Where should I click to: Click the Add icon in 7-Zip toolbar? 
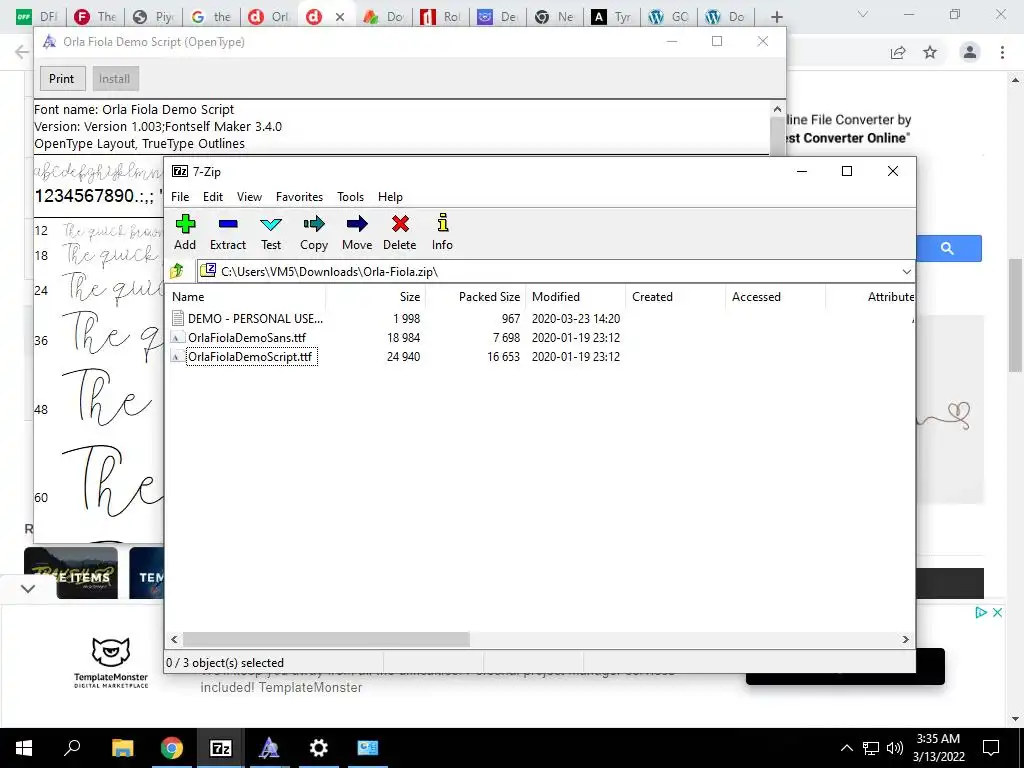click(185, 225)
